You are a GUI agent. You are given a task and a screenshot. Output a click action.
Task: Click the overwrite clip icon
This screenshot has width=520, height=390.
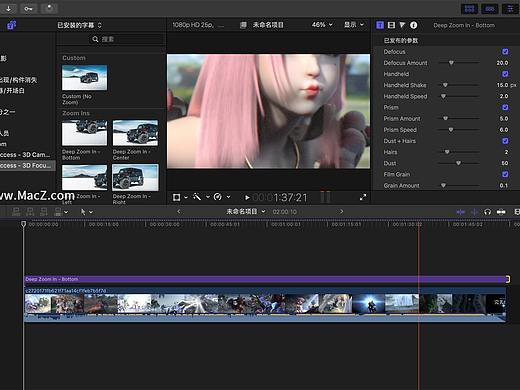click(58, 212)
